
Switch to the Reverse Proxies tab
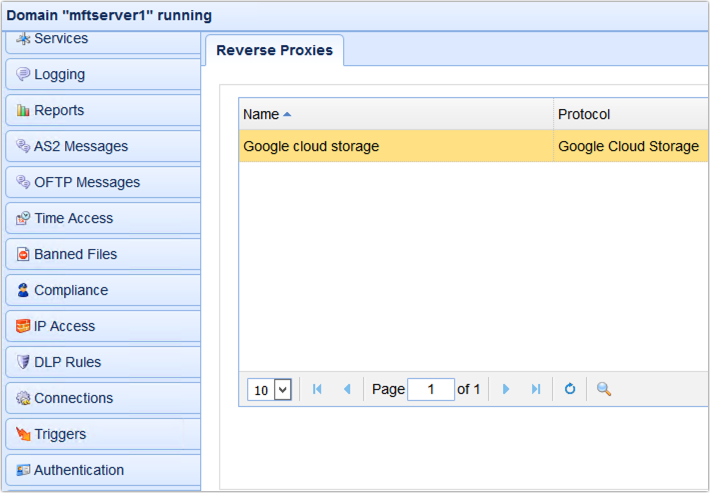coord(274,50)
